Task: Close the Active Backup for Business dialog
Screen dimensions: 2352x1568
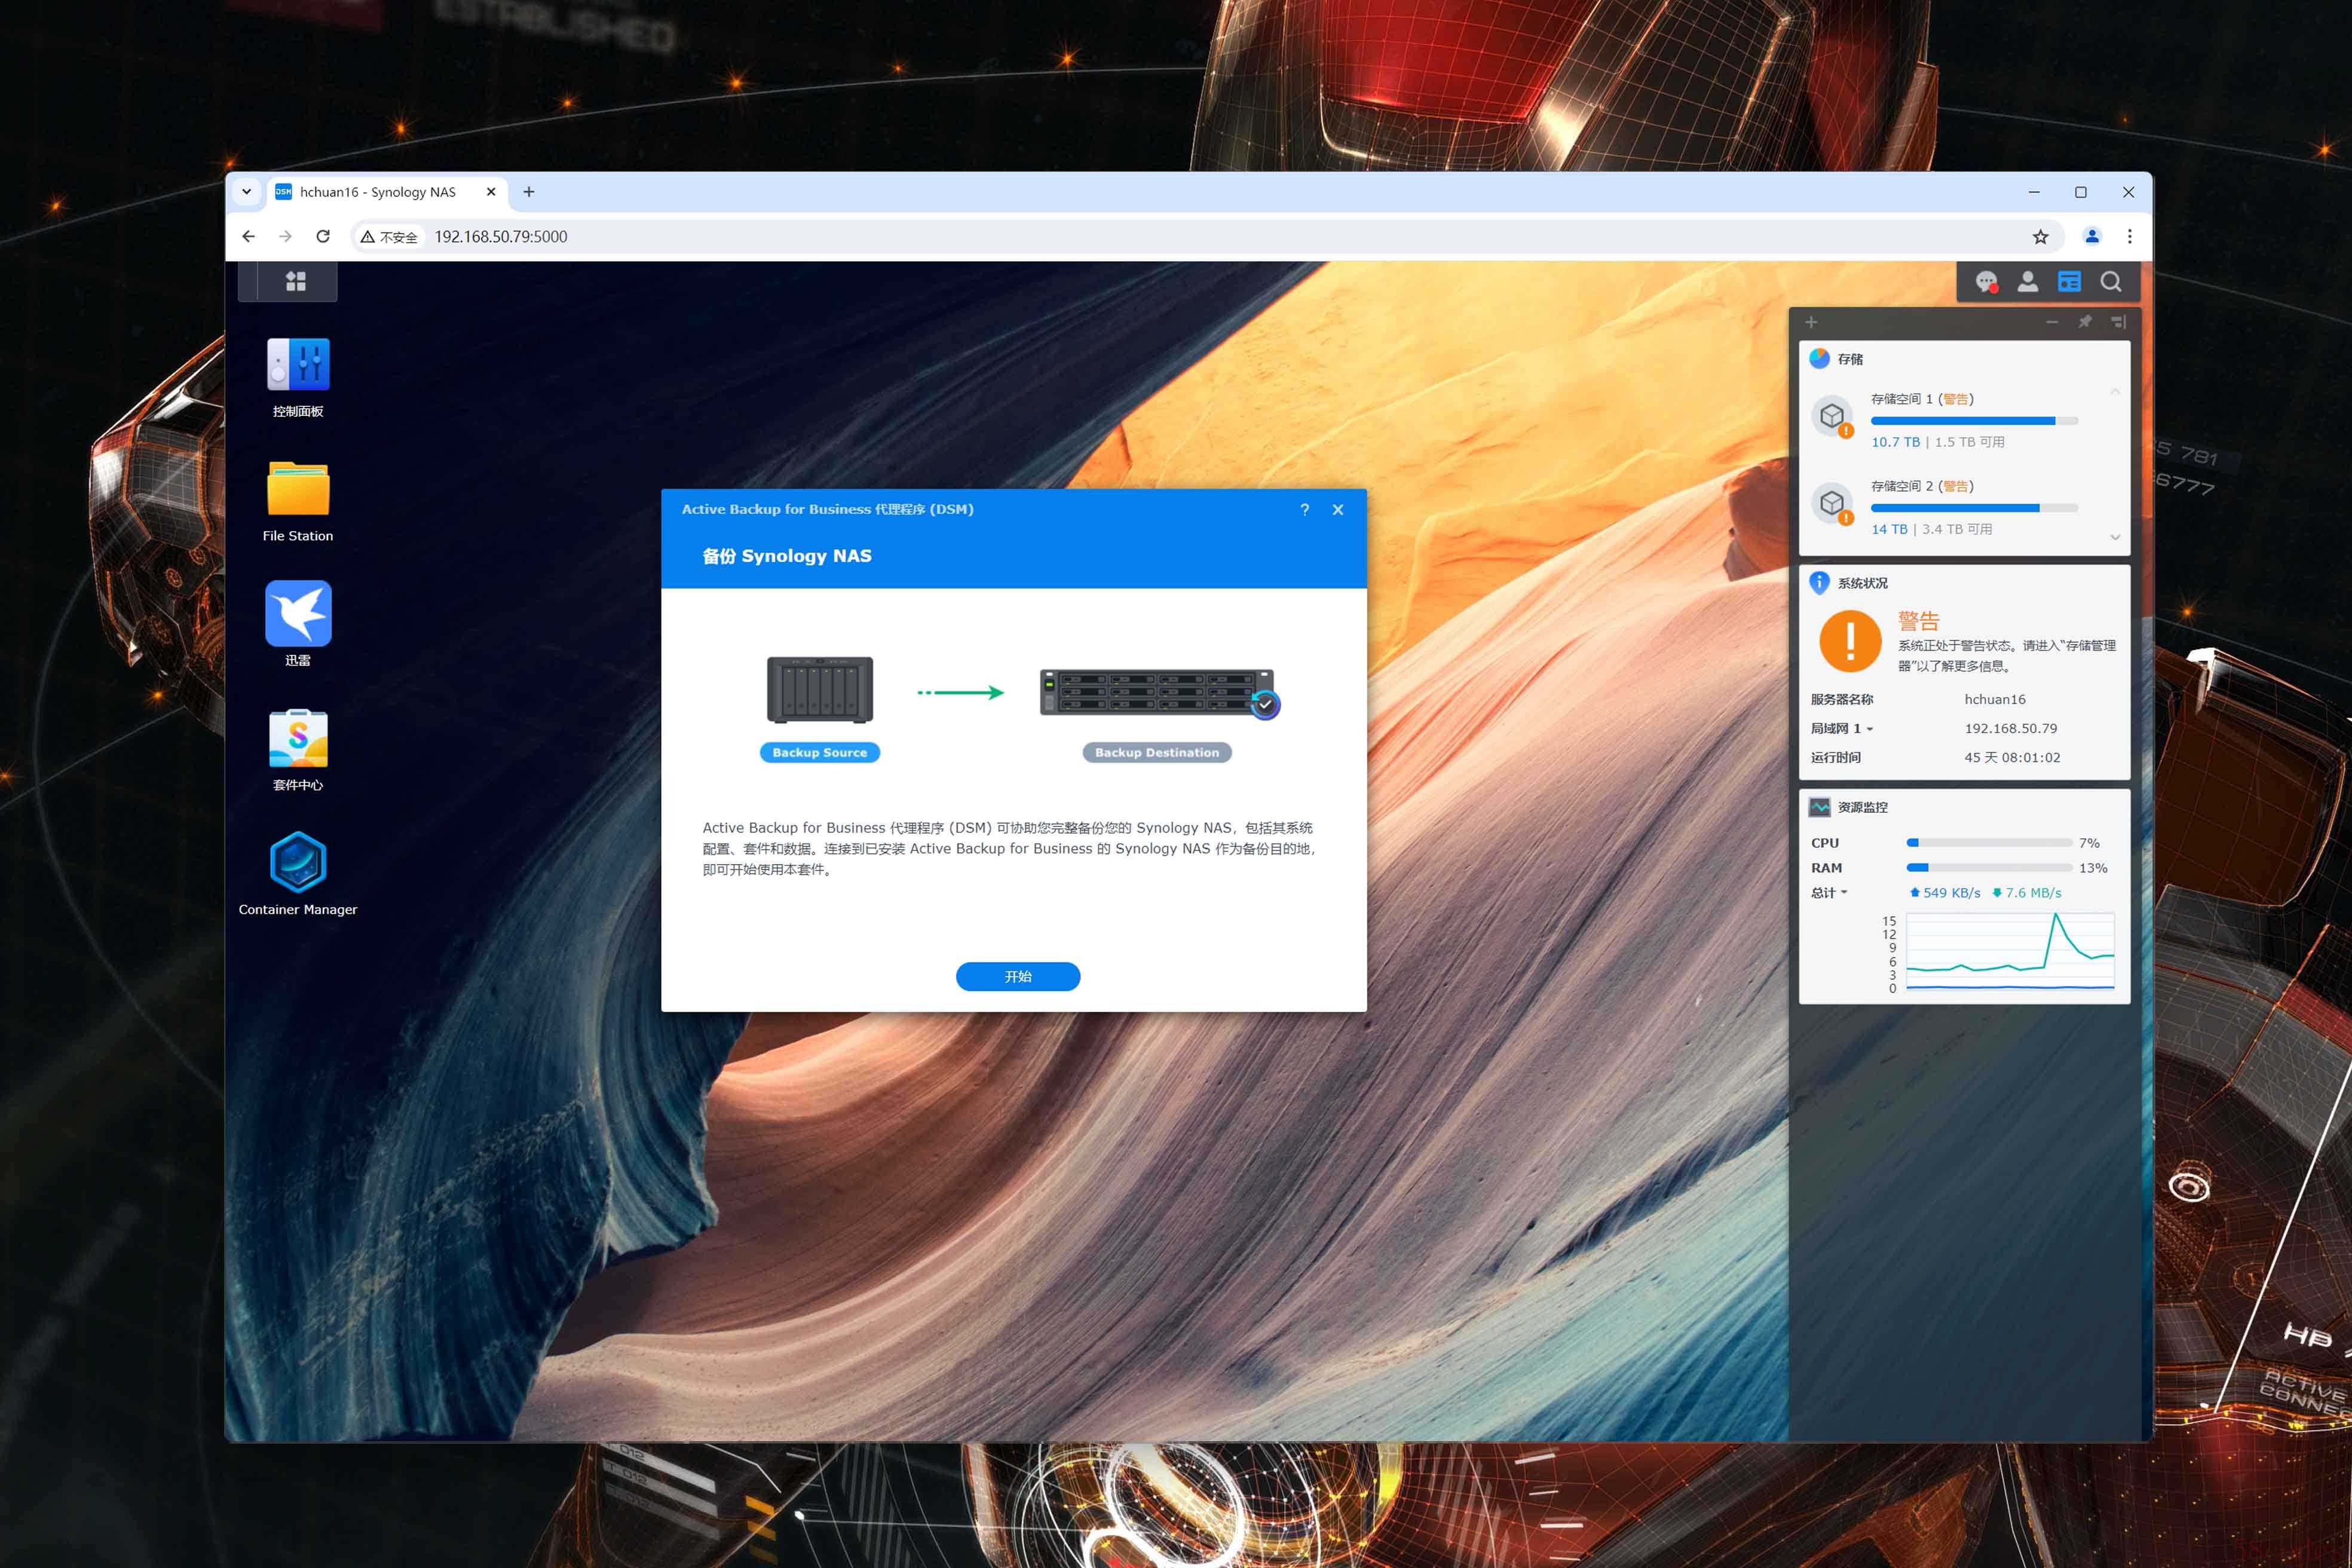Action: click(1338, 510)
